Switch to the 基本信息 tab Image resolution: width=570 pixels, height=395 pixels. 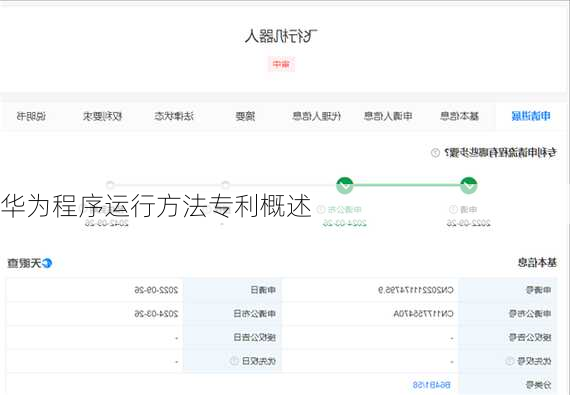pos(459,116)
